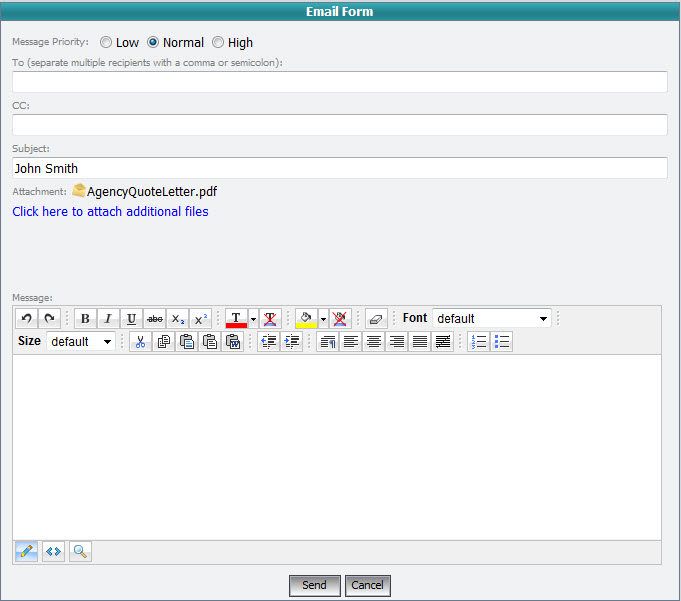Open the background color dropdown arrow
The width and height of the screenshot is (681, 601).
coord(323,319)
